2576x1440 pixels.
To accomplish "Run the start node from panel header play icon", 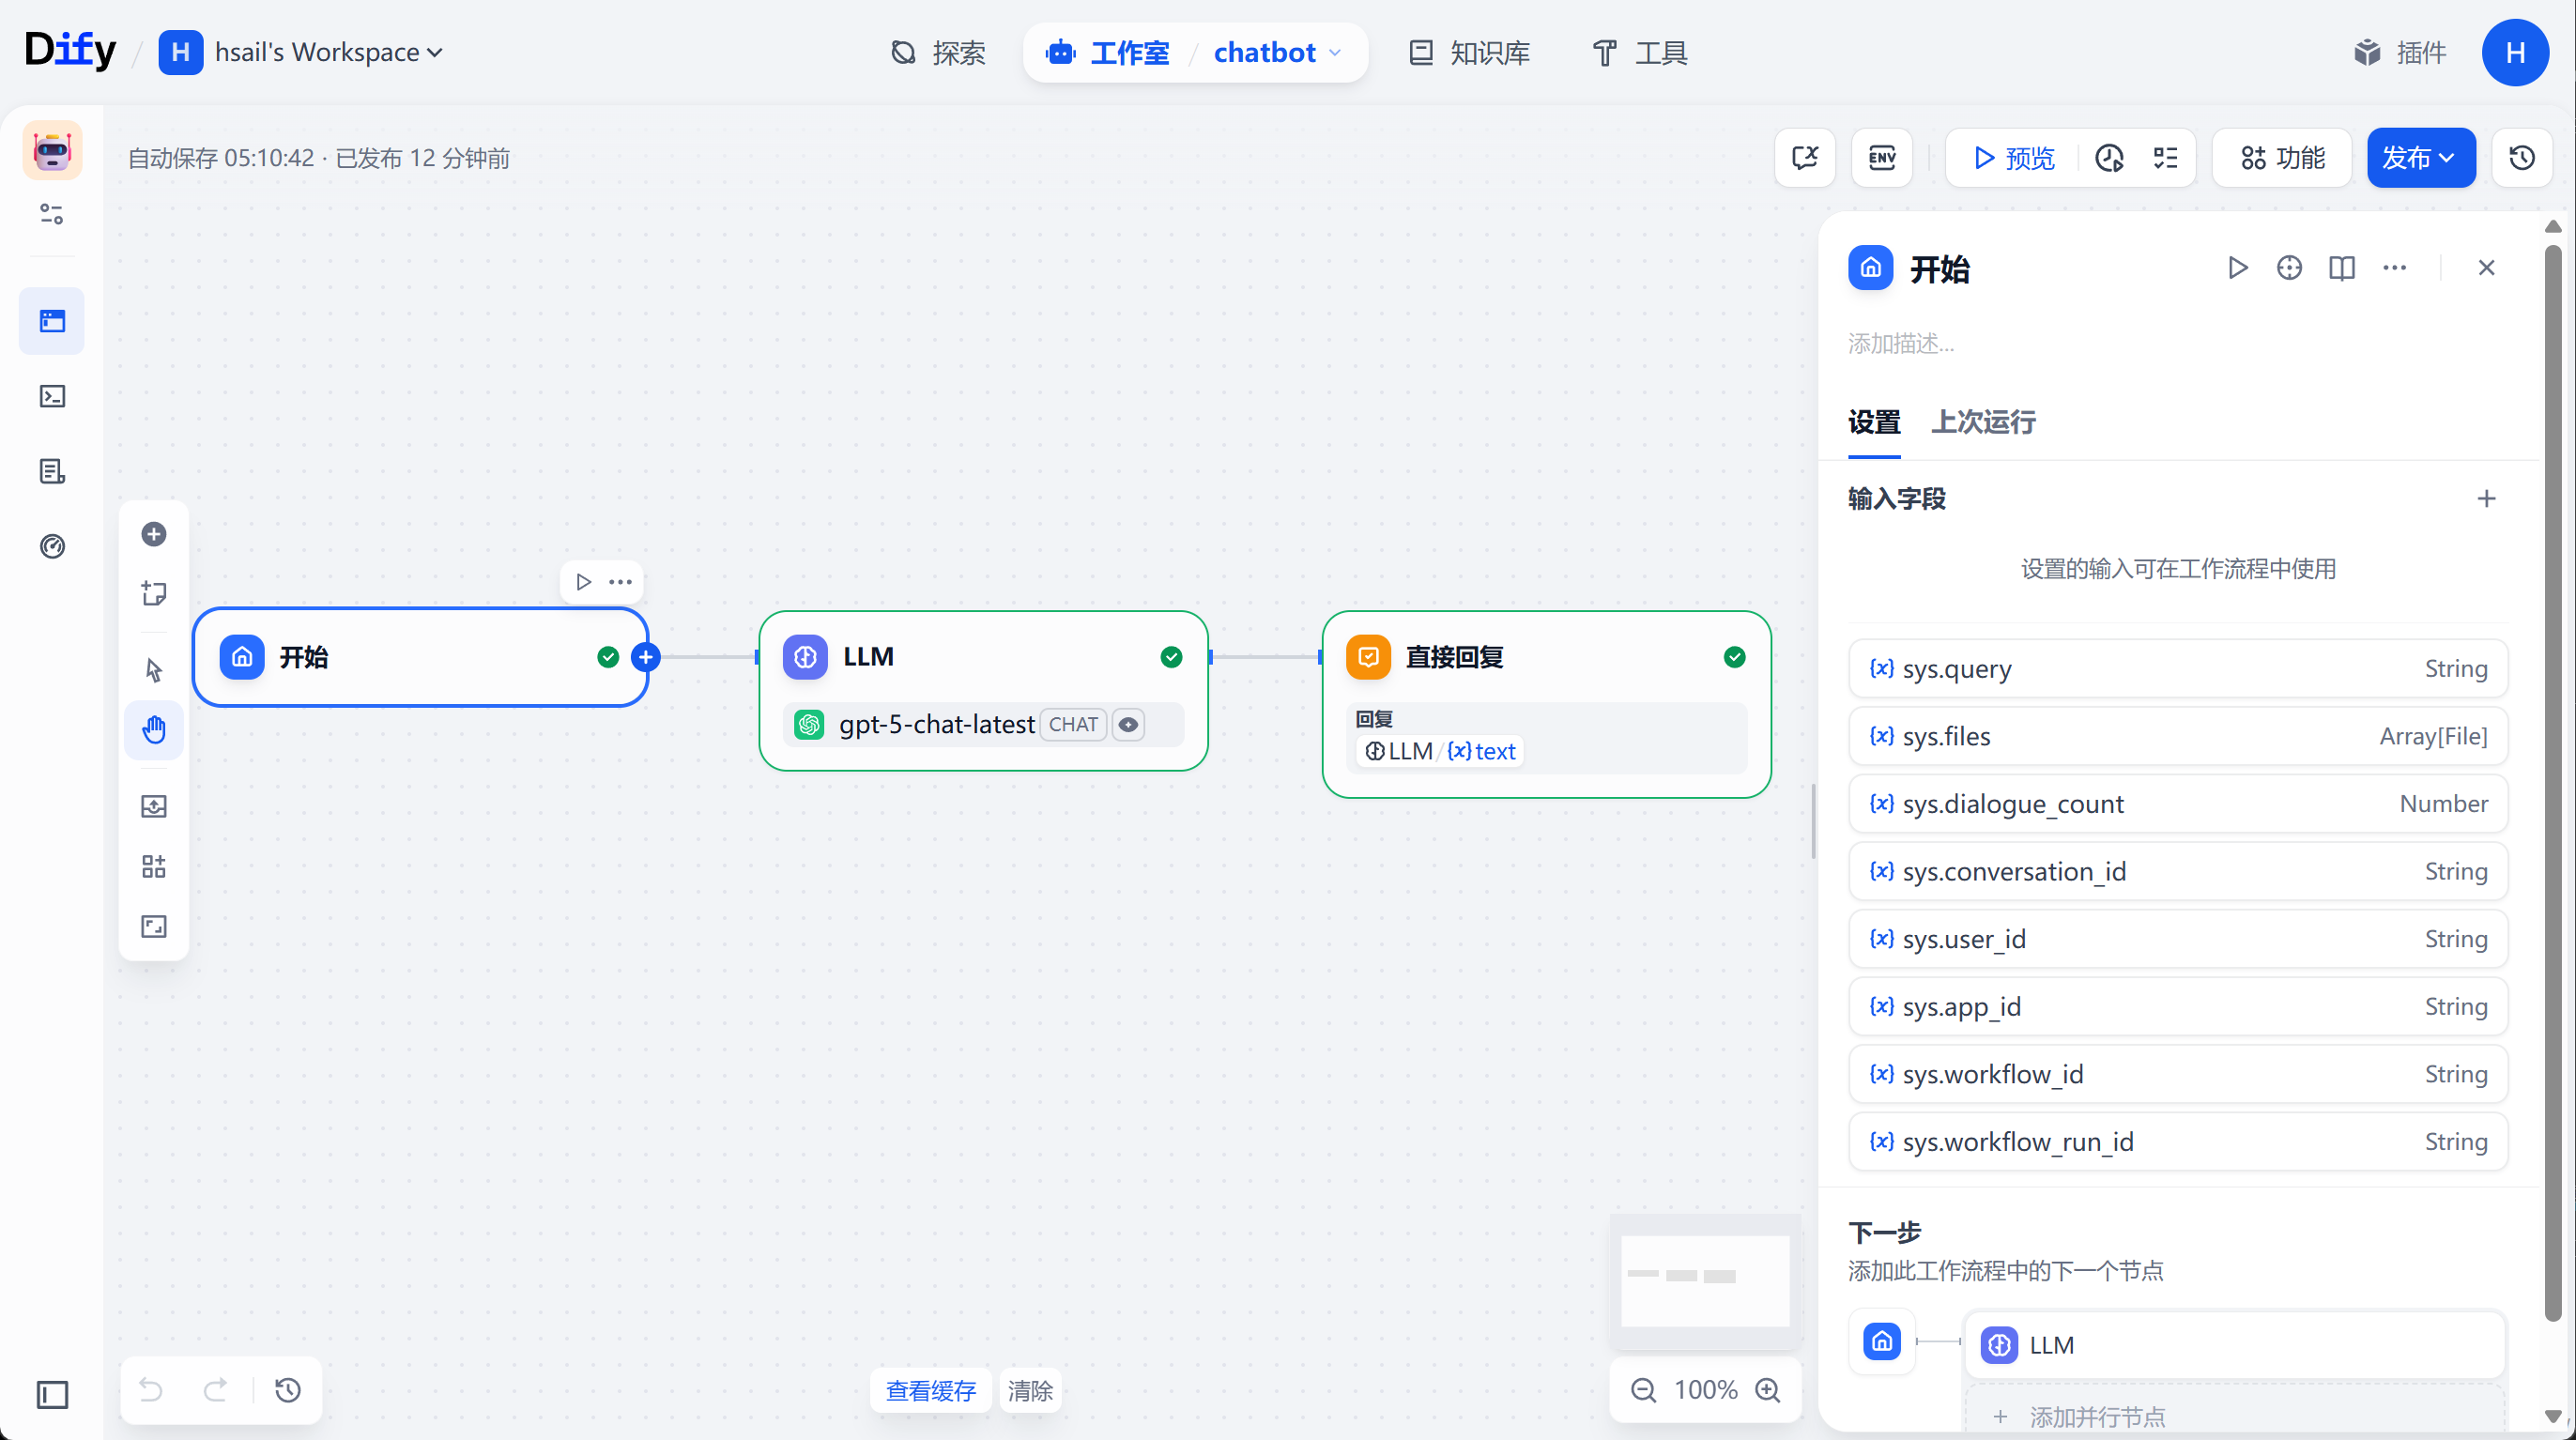I will (2238, 268).
